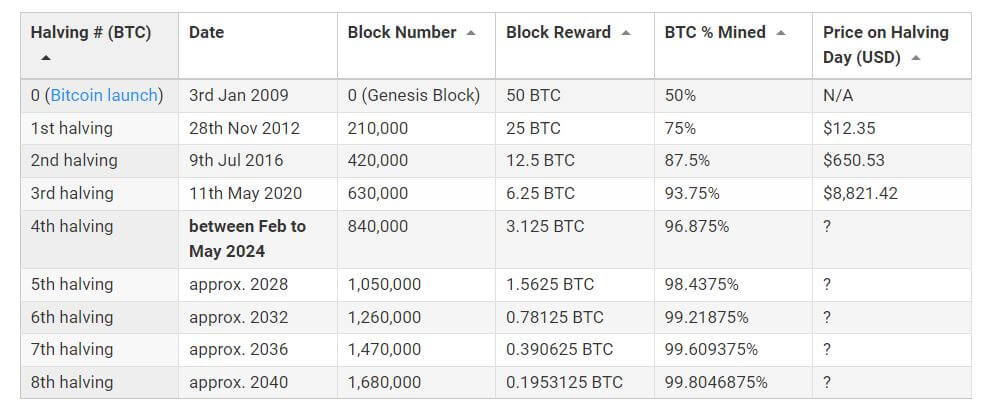The height and width of the screenshot is (412, 993).
Task: Click the 0.390625 BTC reward cell
Action: pyautogui.click(x=559, y=350)
